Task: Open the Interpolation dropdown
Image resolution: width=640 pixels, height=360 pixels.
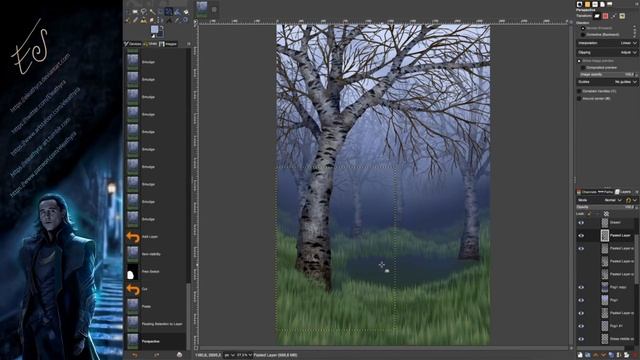Action: tap(607, 43)
